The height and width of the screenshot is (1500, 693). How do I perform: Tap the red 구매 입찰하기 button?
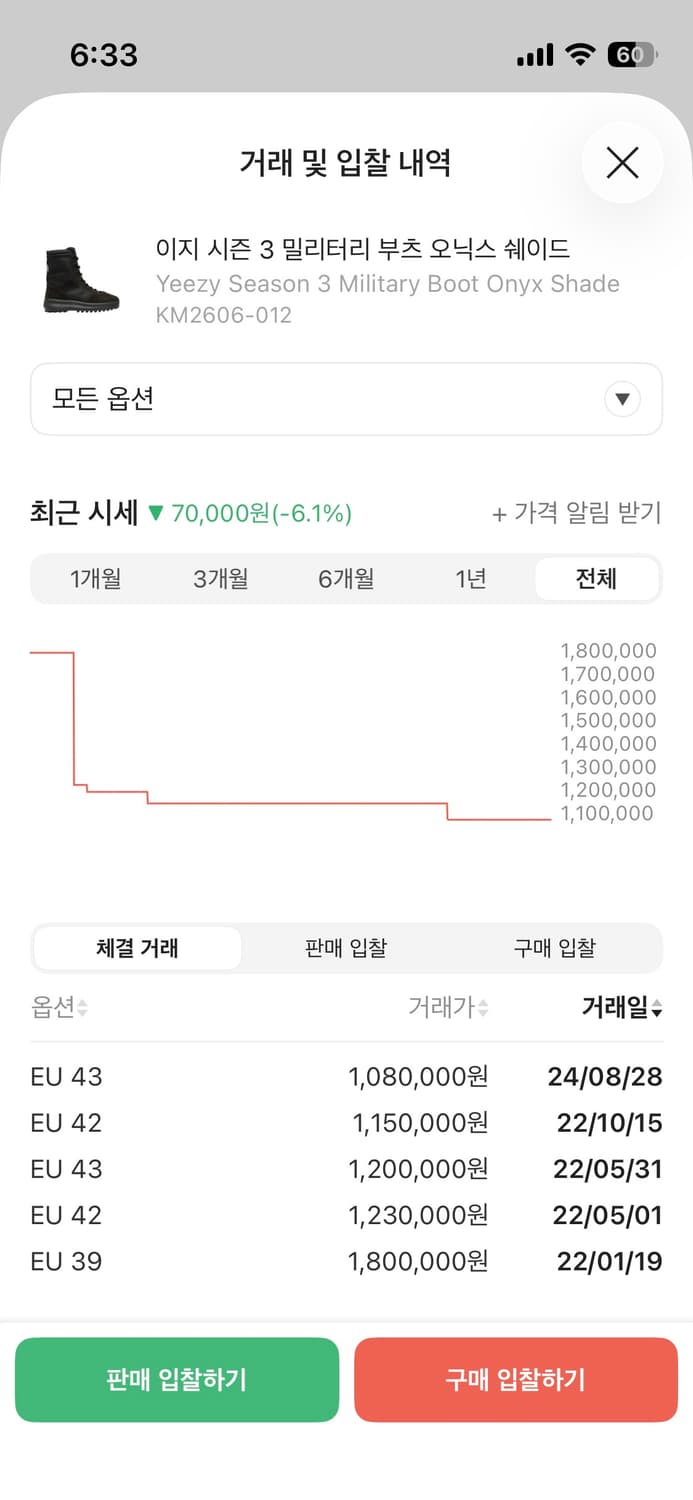[x=516, y=1380]
